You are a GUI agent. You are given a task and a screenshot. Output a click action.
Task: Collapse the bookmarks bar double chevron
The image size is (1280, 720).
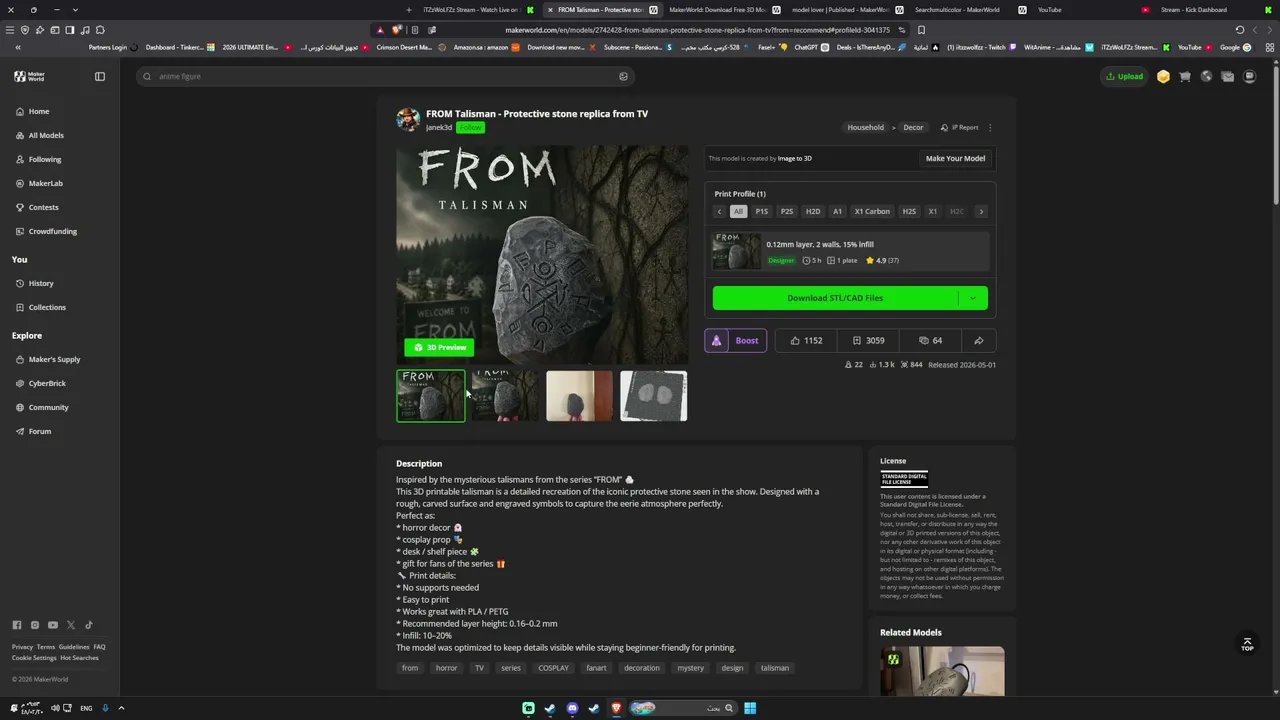(x=18, y=47)
